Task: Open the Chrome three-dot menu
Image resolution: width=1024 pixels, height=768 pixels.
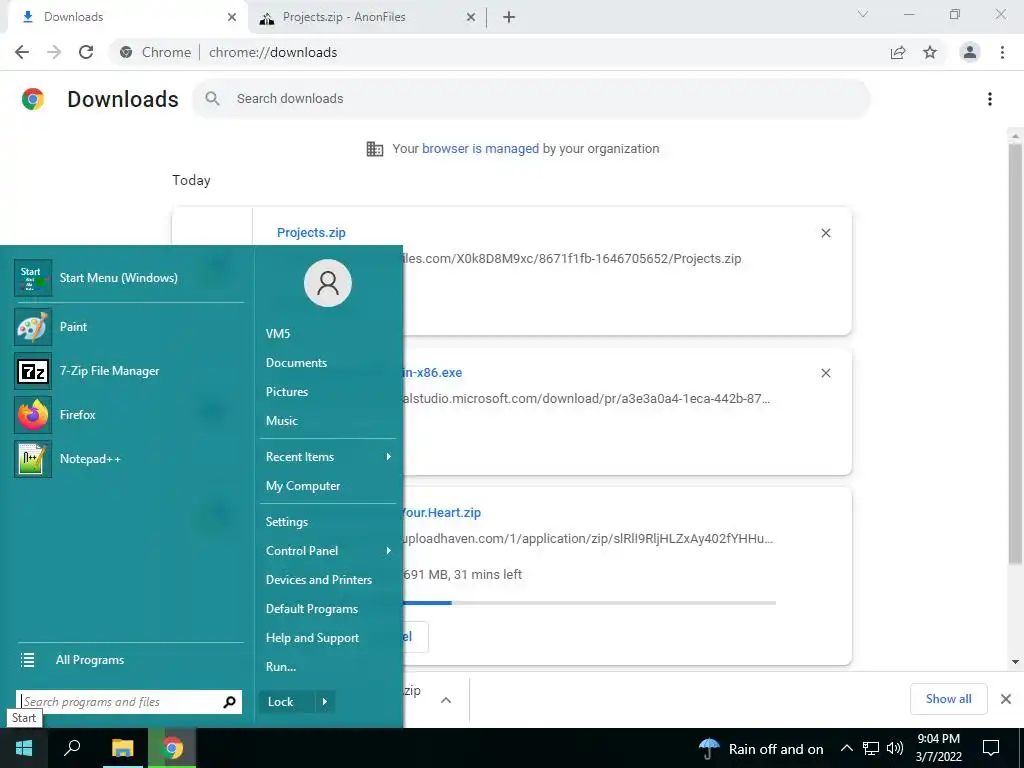Action: click(x=1002, y=52)
